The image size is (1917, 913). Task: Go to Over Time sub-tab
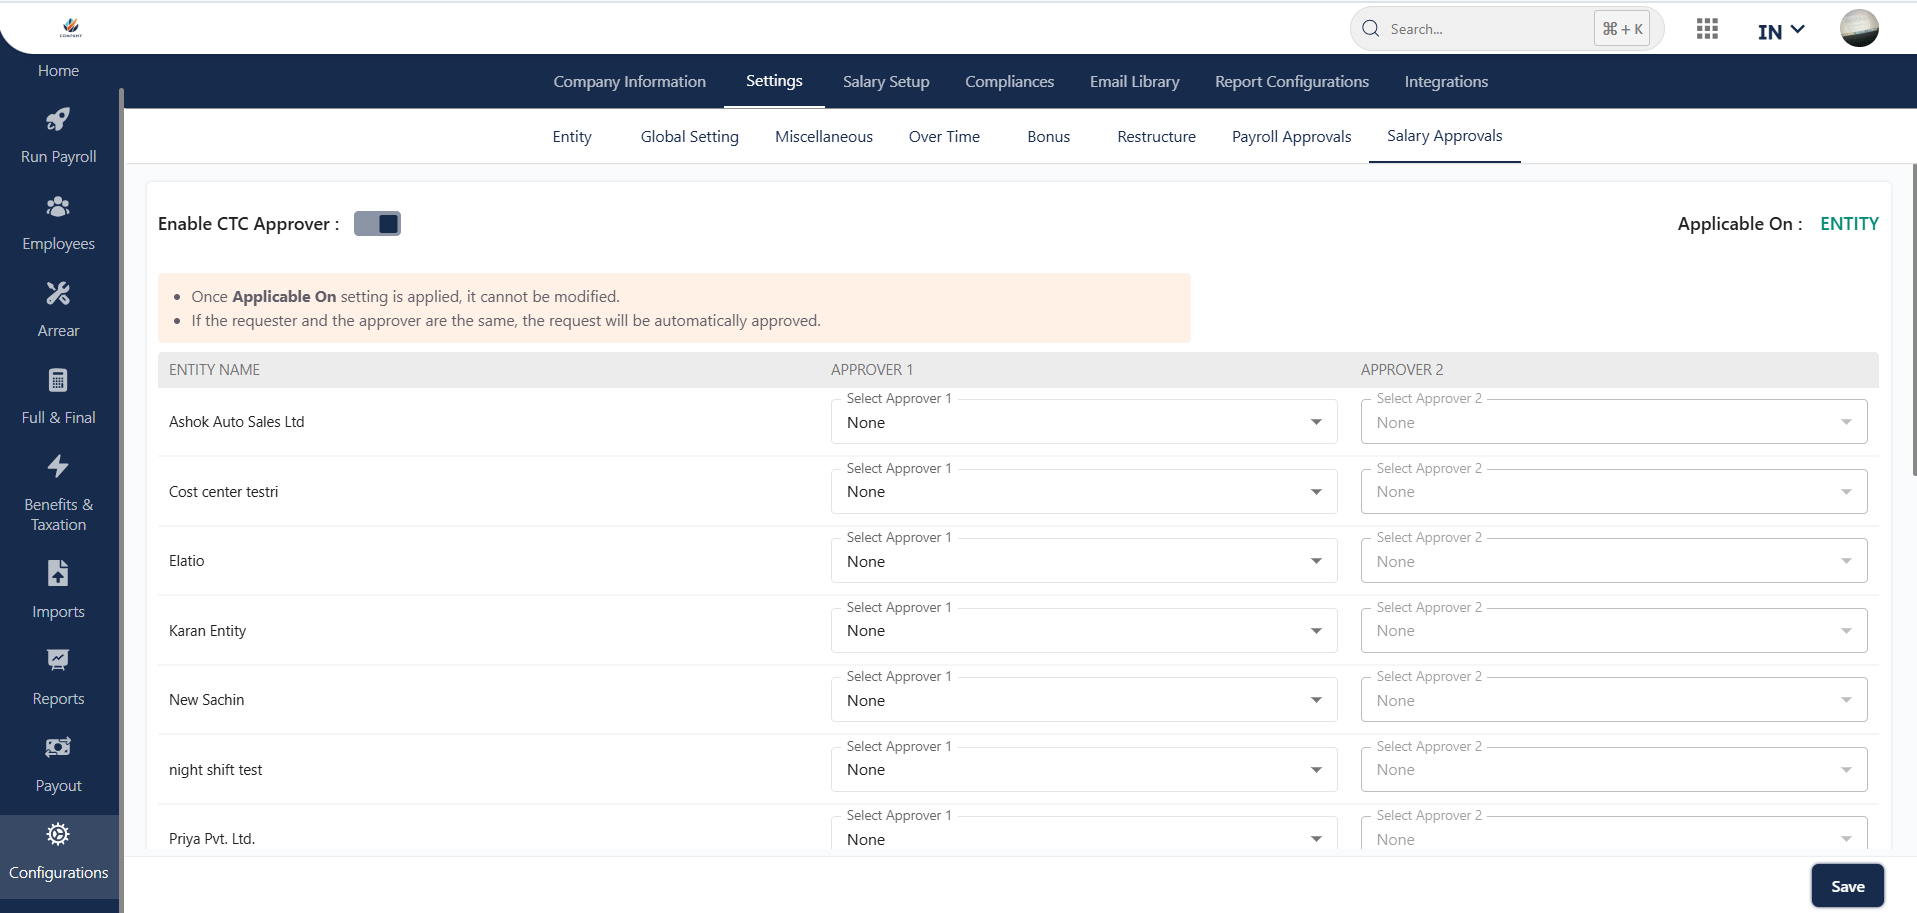pos(944,136)
